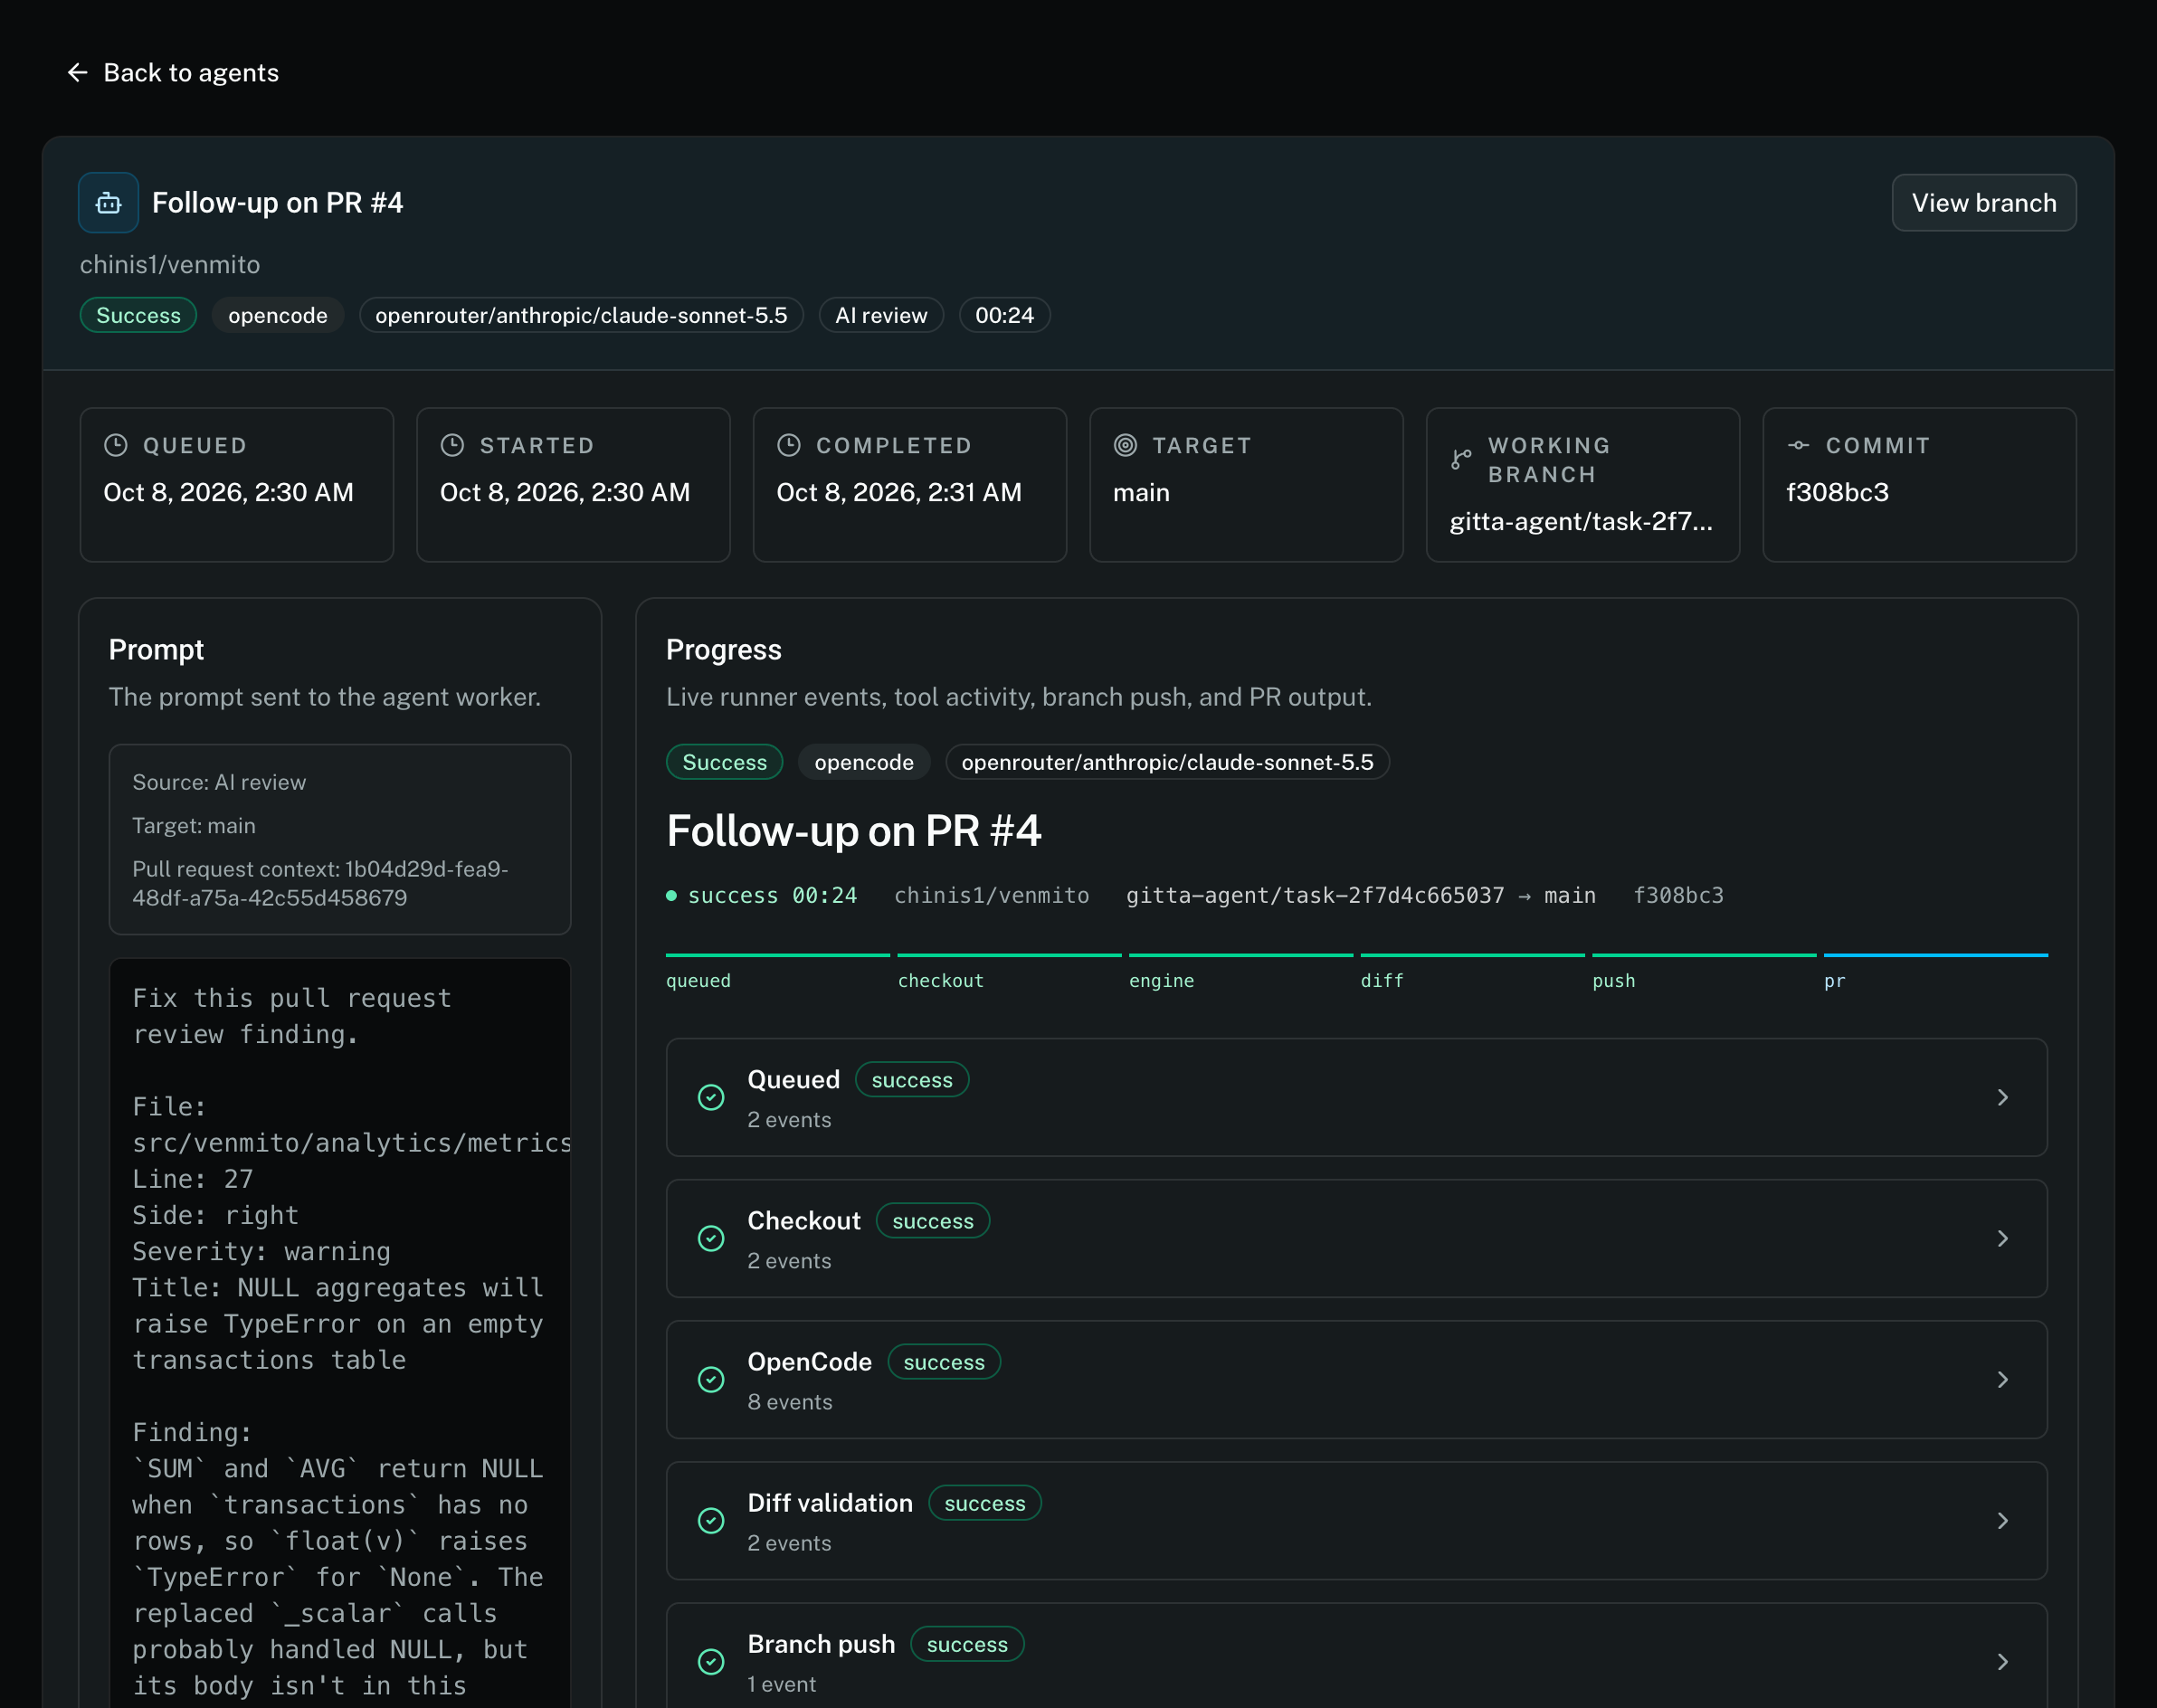The image size is (2157, 1708).
Task: Click the clock icon next to COMPLETED
Action: pos(789,445)
